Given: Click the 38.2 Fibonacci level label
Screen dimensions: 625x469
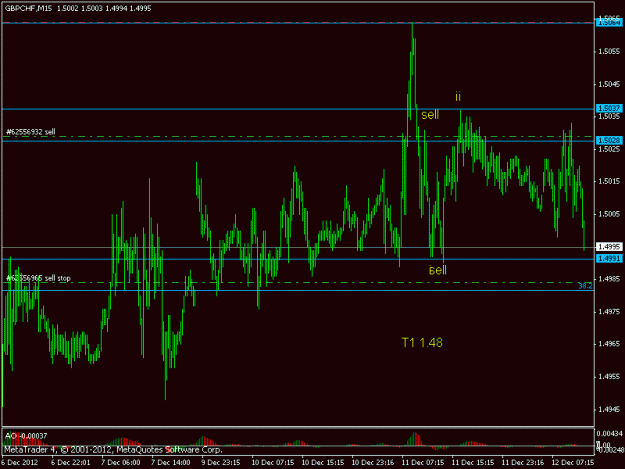Looking at the screenshot, I should click(585, 286).
